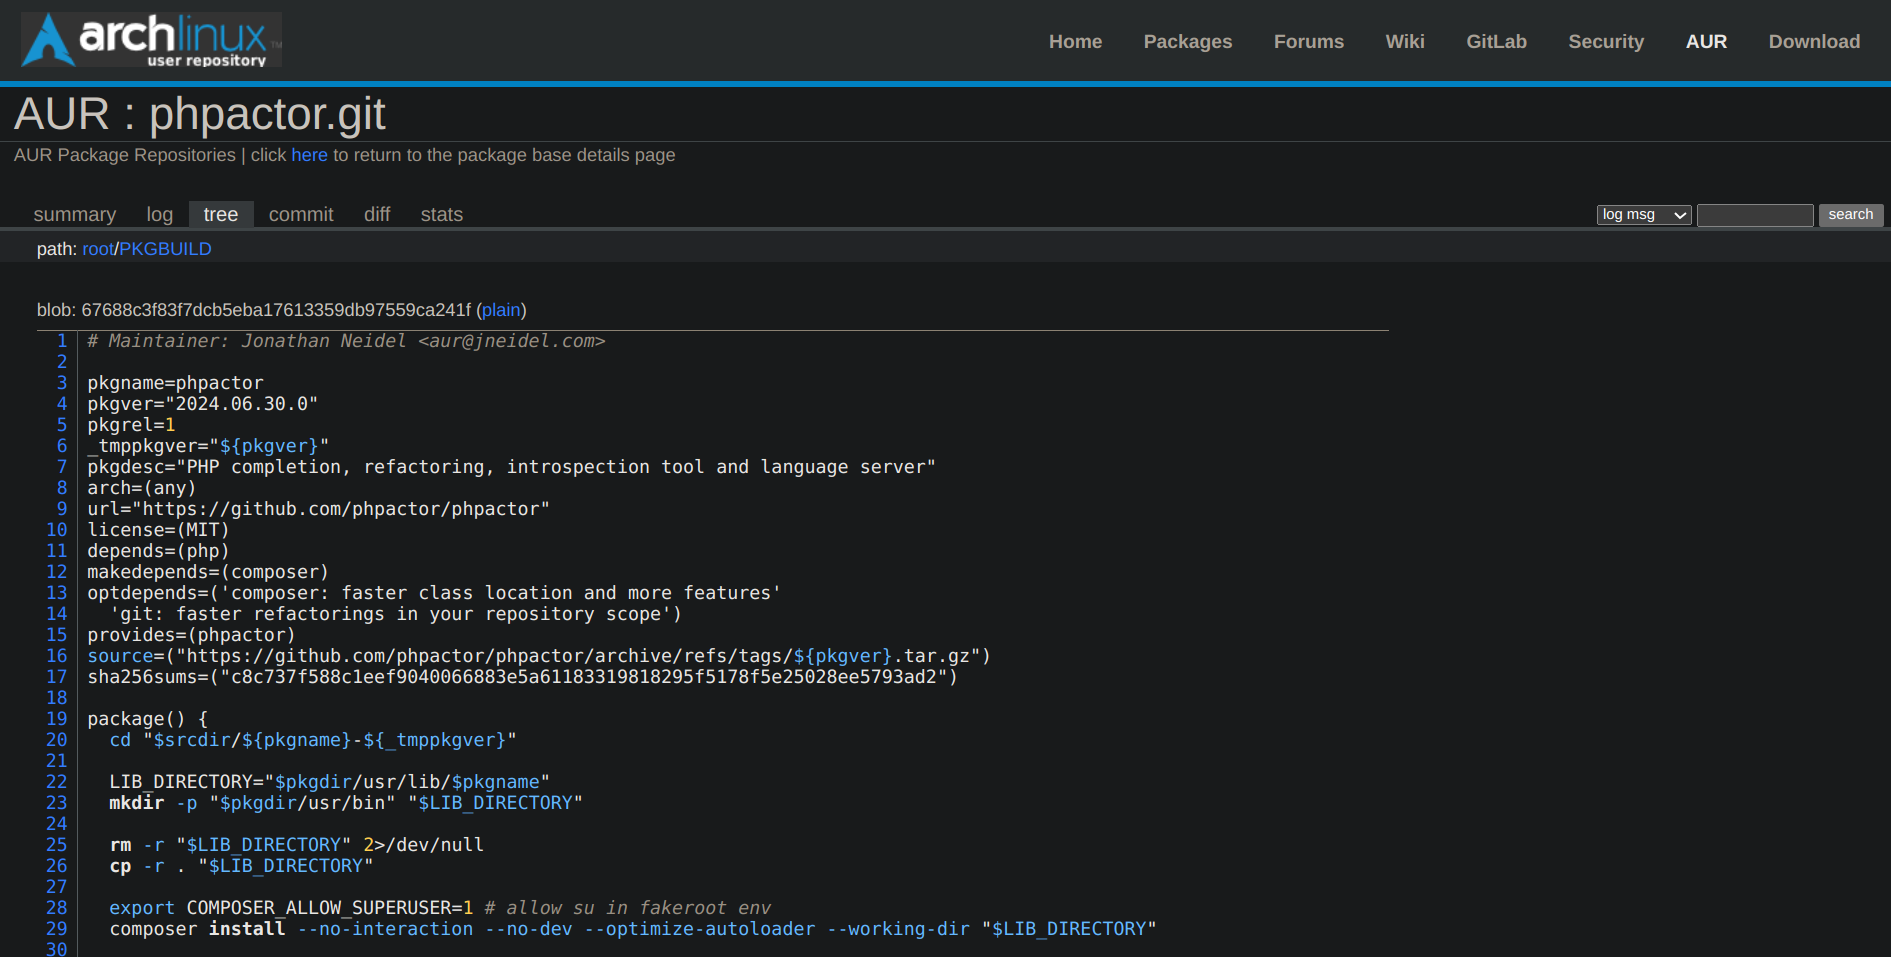The height and width of the screenshot is (957, 1891).
Task: Jump to line number 12
Action: pos(57,572)
